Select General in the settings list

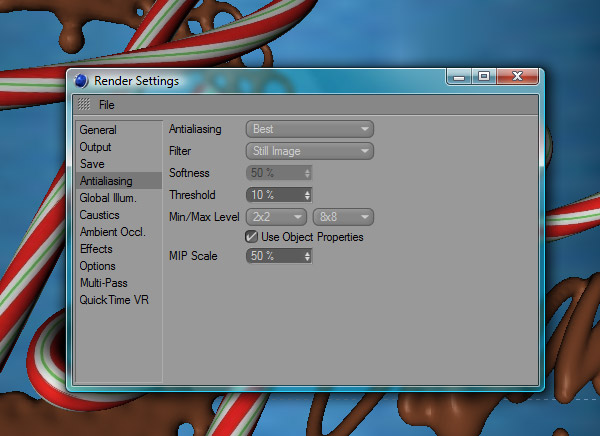[x=119, y=130]
